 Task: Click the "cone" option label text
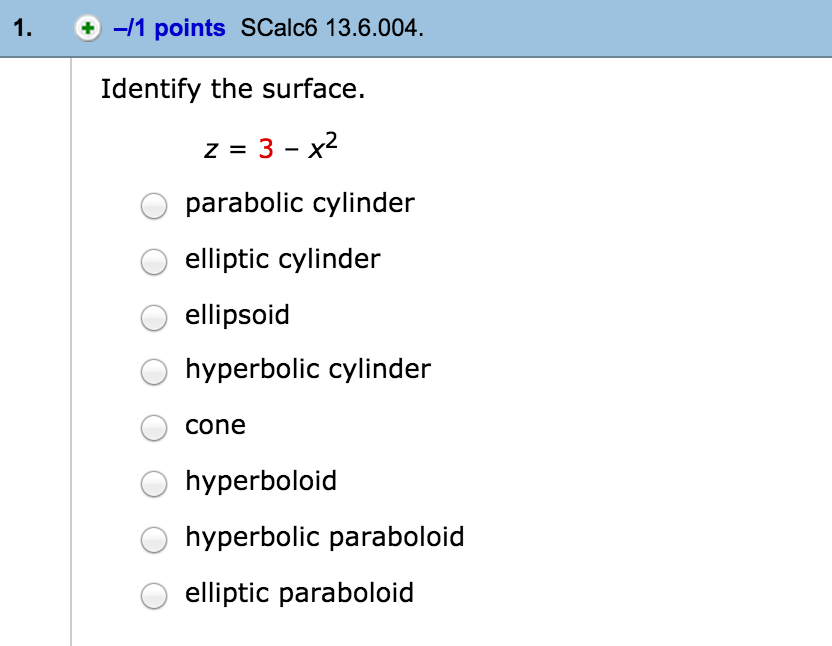(x=215, y=425)
